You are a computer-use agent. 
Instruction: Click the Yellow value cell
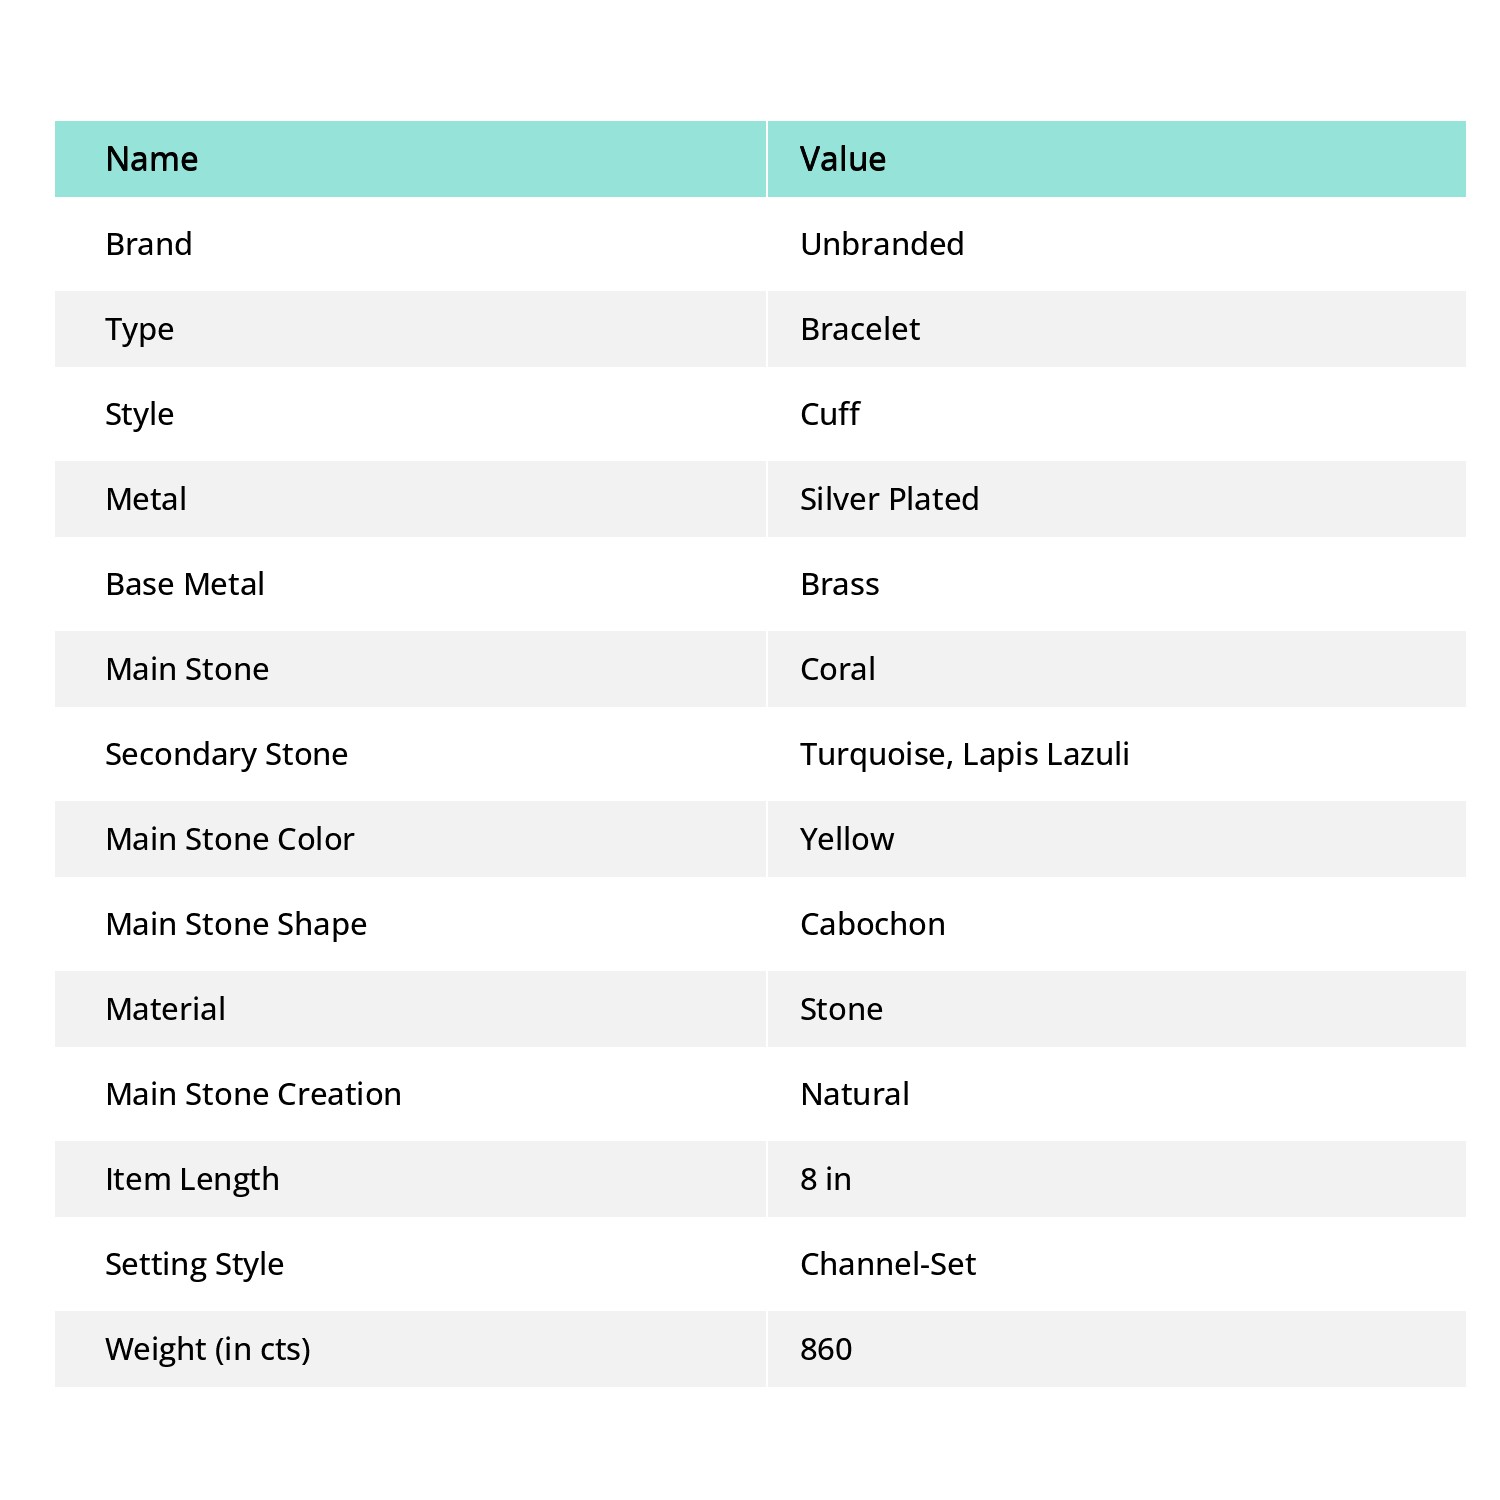pos(847,839)
